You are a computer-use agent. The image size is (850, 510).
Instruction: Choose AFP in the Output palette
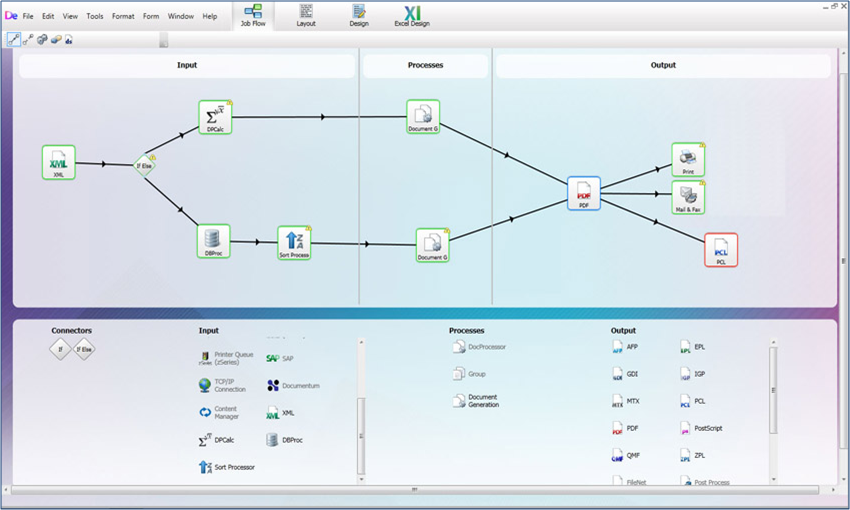point(625,347)
